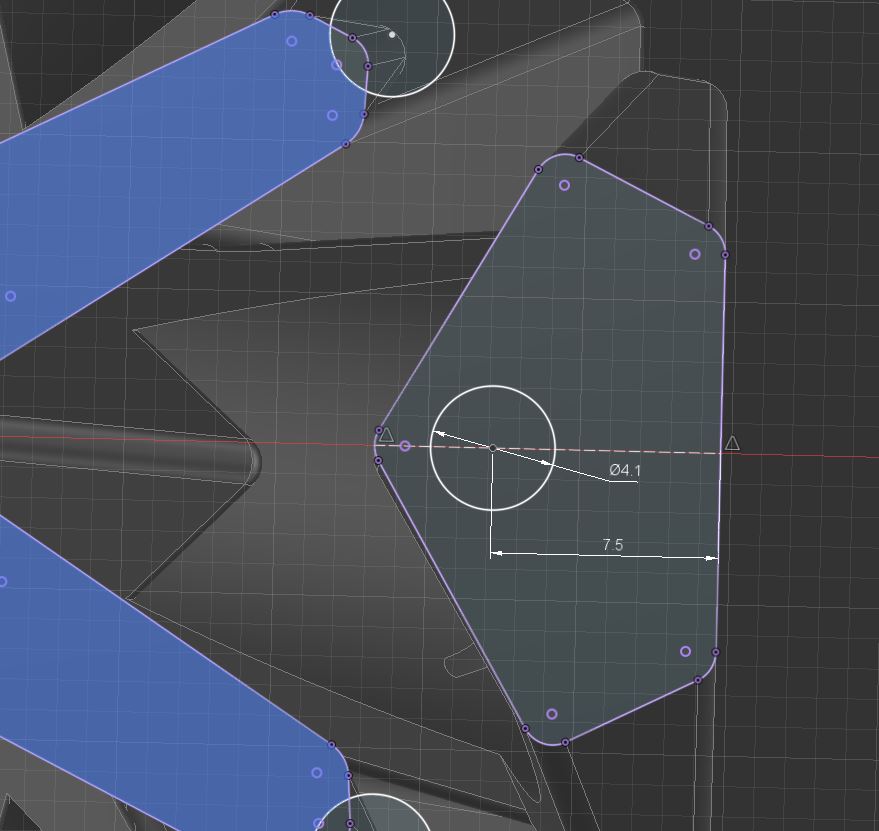Image resolution: width=879 pixels, height=831 pixels.
Task: Select the Ø4.1 diameter dimension label
Action: (624, 470)
